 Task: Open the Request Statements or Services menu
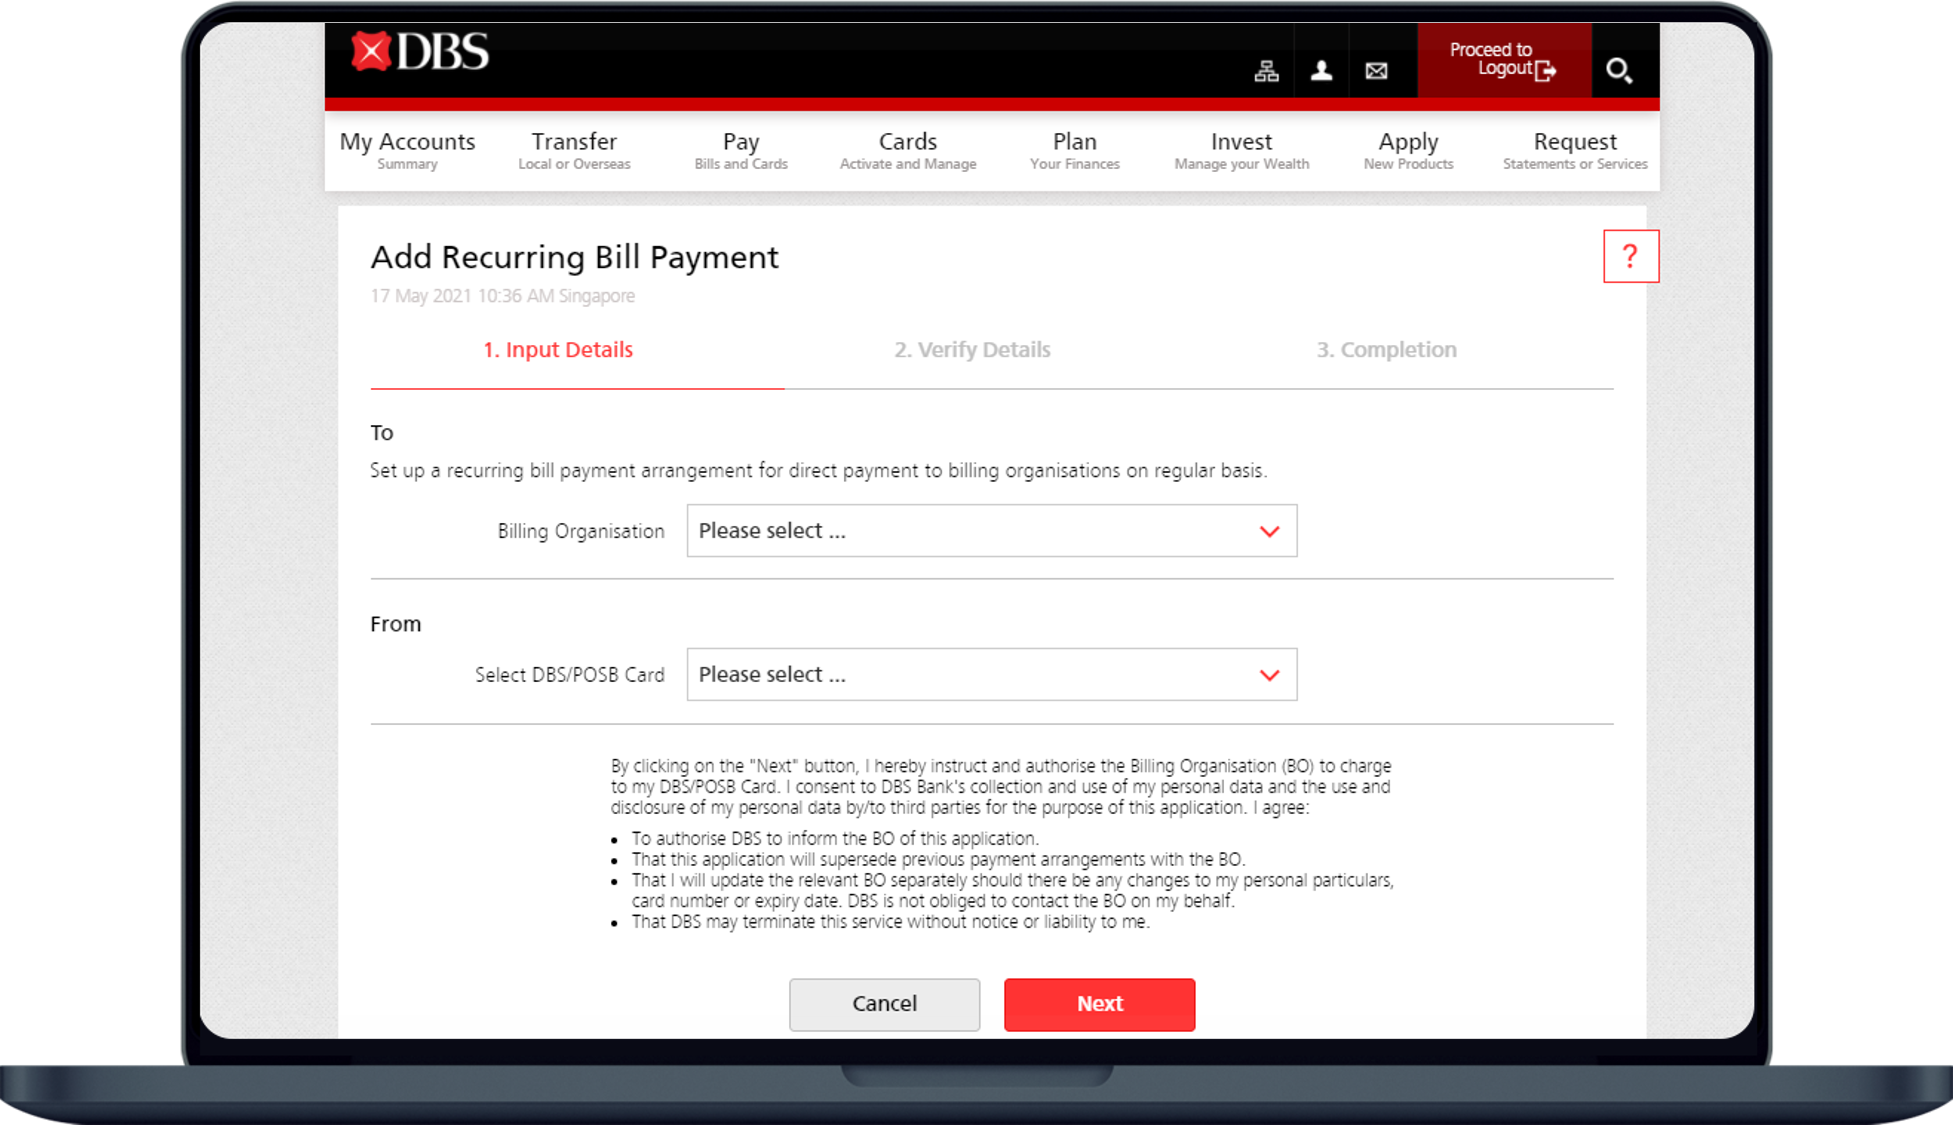click(x=1574, y=150)
